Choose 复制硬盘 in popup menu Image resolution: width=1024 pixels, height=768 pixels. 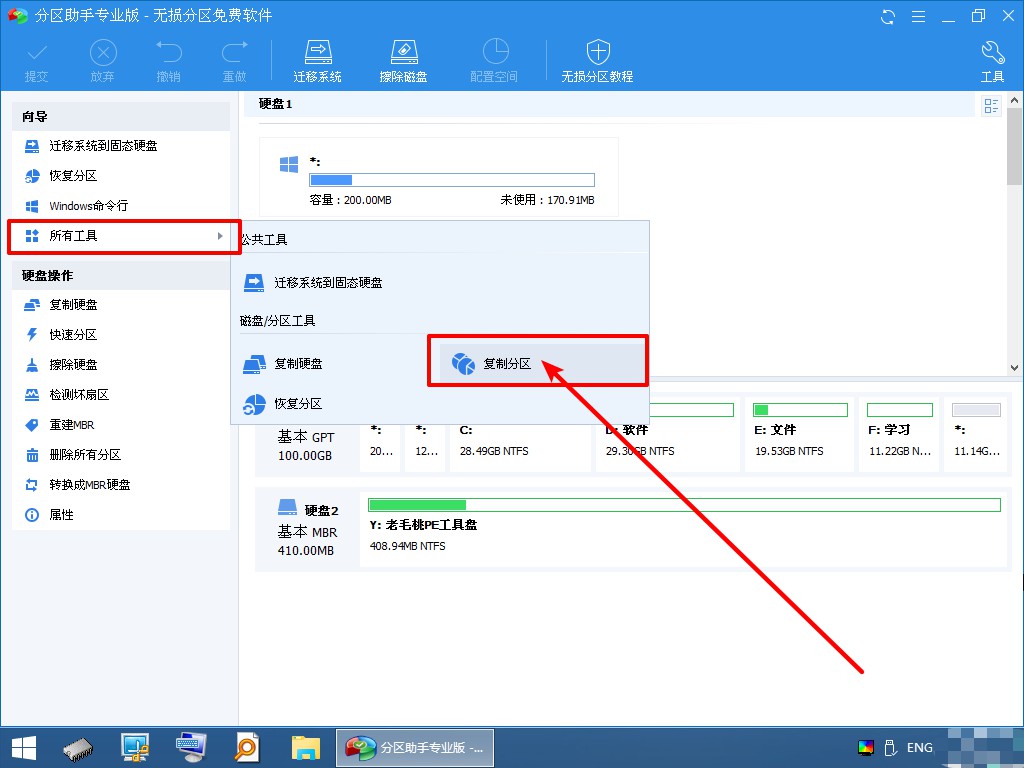[283, 364]
